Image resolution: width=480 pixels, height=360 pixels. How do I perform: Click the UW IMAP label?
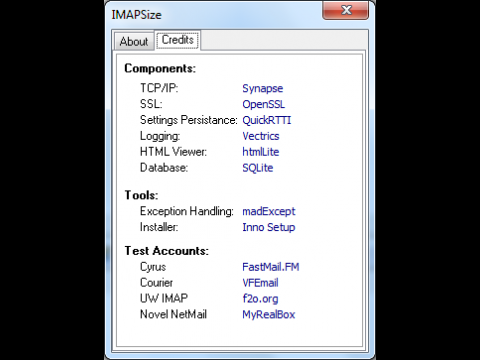click(164, 298)
